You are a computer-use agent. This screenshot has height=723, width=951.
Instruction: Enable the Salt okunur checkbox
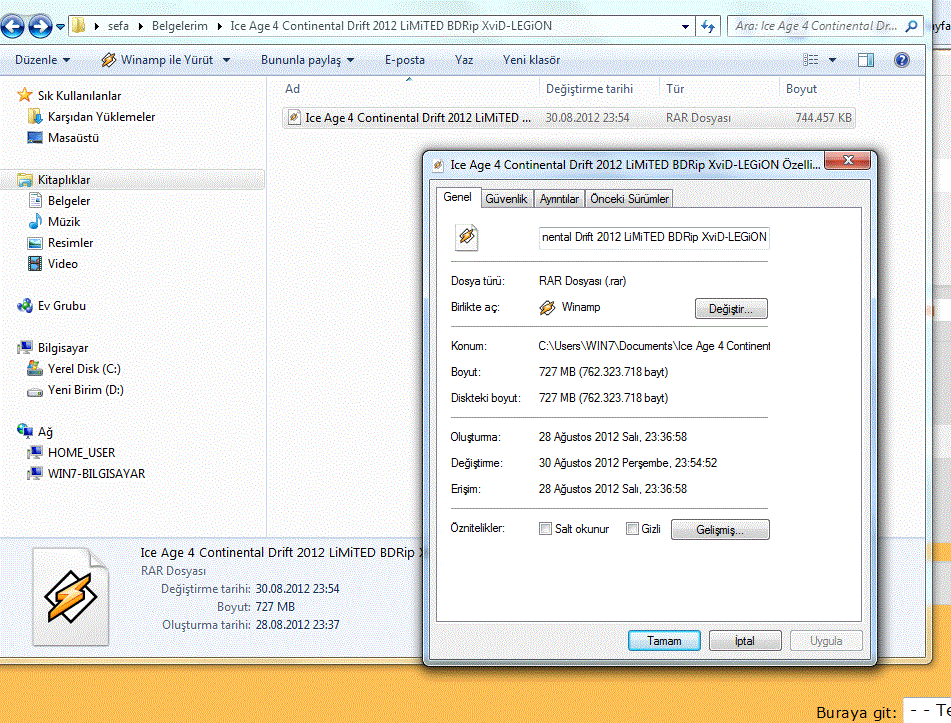pyautogui.click(x=545, y=529)
